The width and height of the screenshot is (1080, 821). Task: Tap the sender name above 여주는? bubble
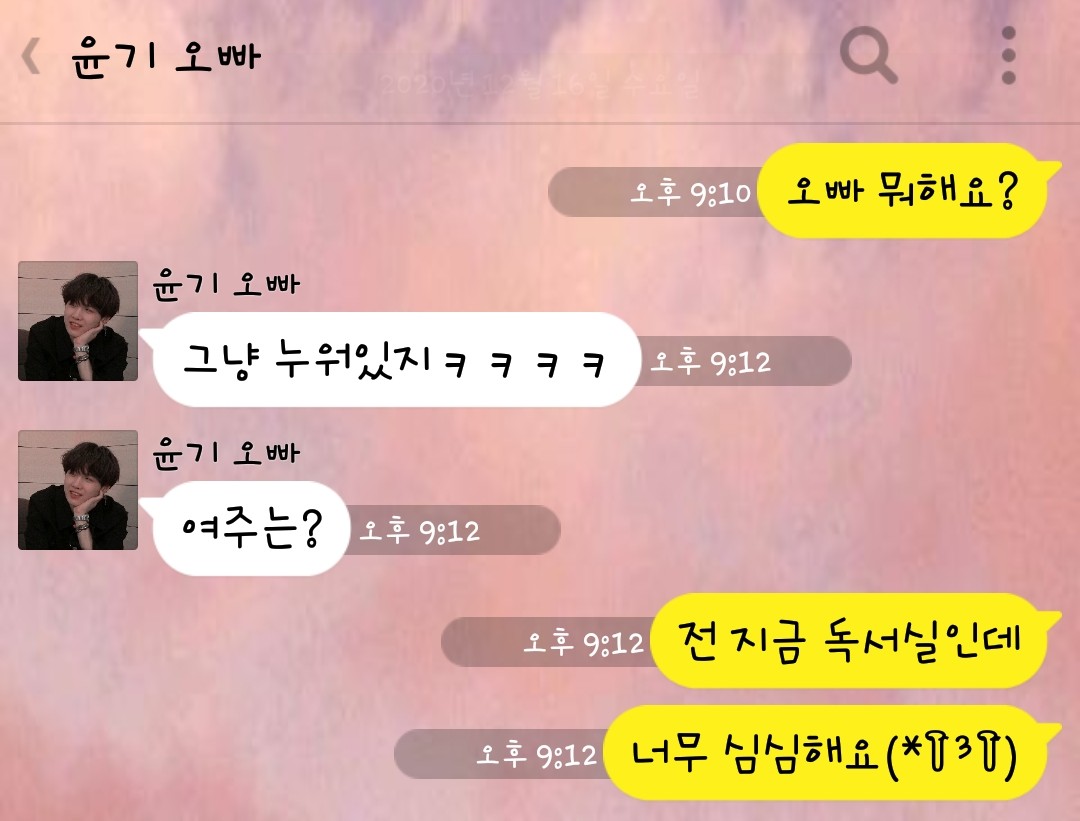[226, 453]
